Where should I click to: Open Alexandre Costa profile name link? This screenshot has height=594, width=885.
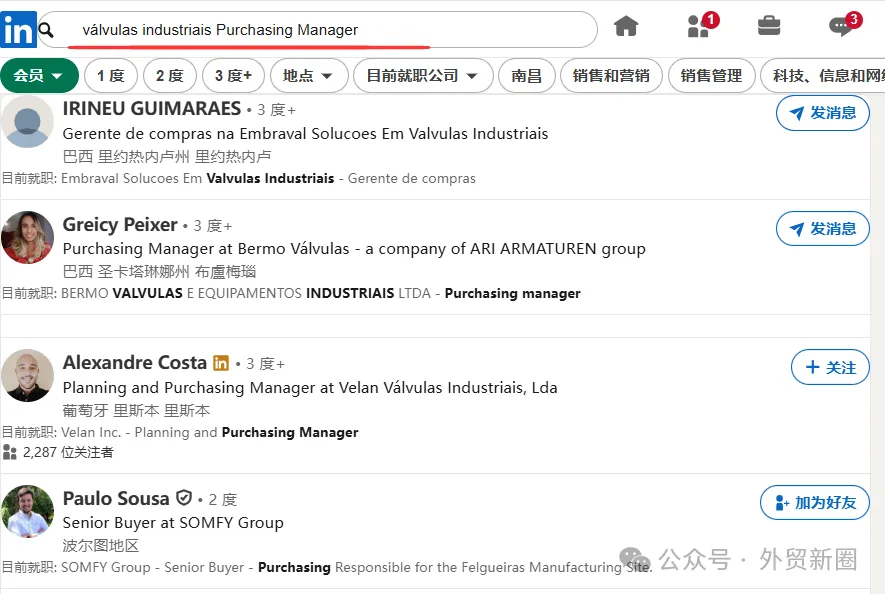[135, 362]
